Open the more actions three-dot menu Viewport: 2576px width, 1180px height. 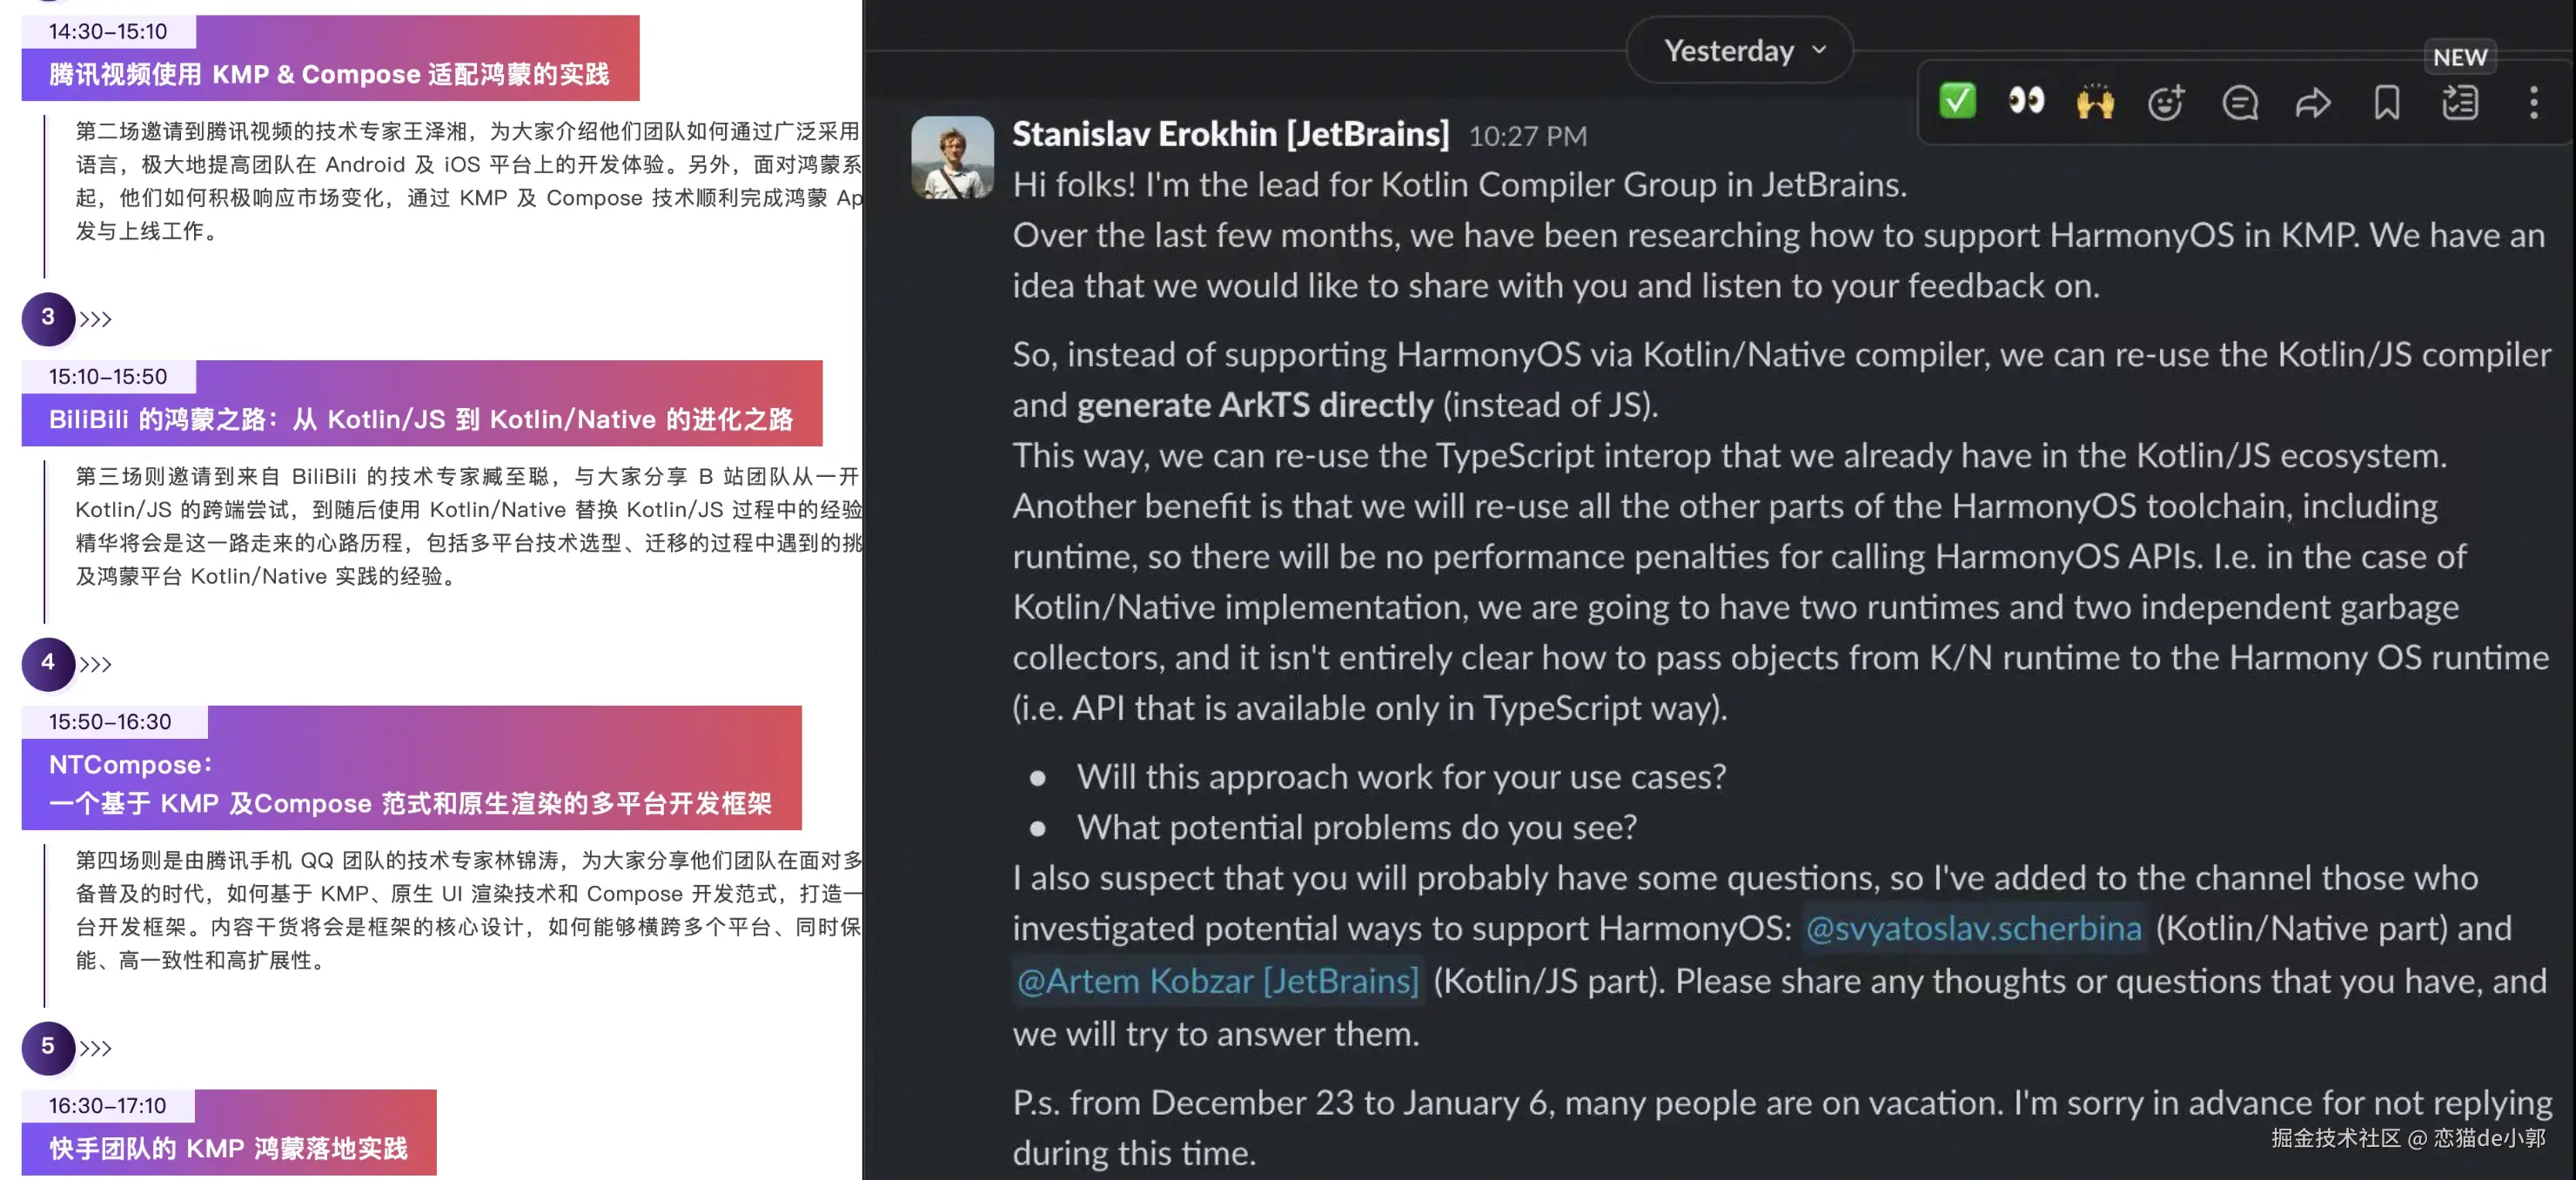click(x=2534, y=102)
